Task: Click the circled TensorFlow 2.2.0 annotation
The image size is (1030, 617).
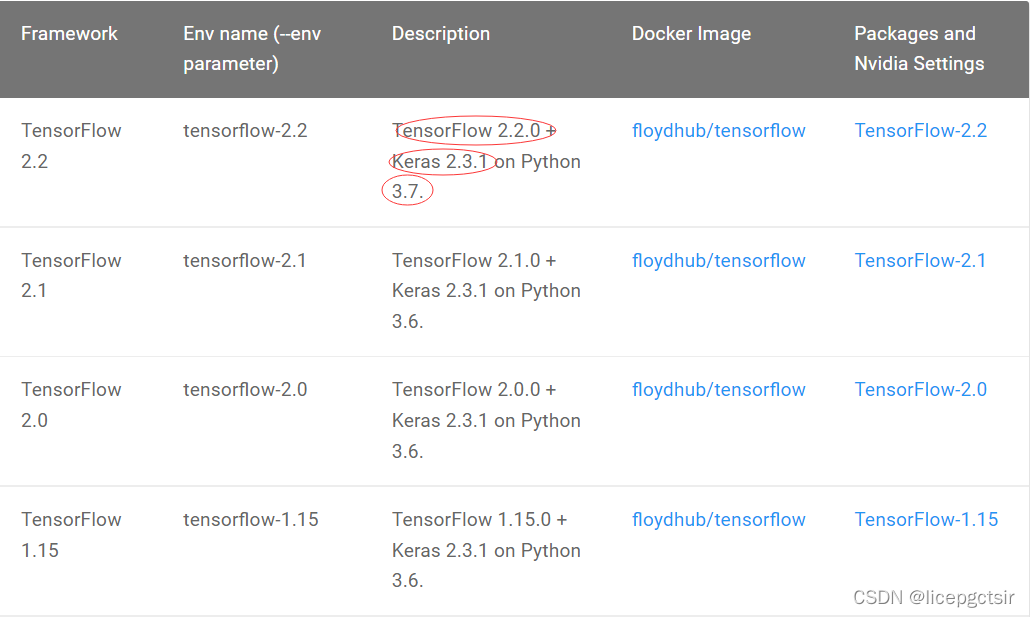Action: 476,129
